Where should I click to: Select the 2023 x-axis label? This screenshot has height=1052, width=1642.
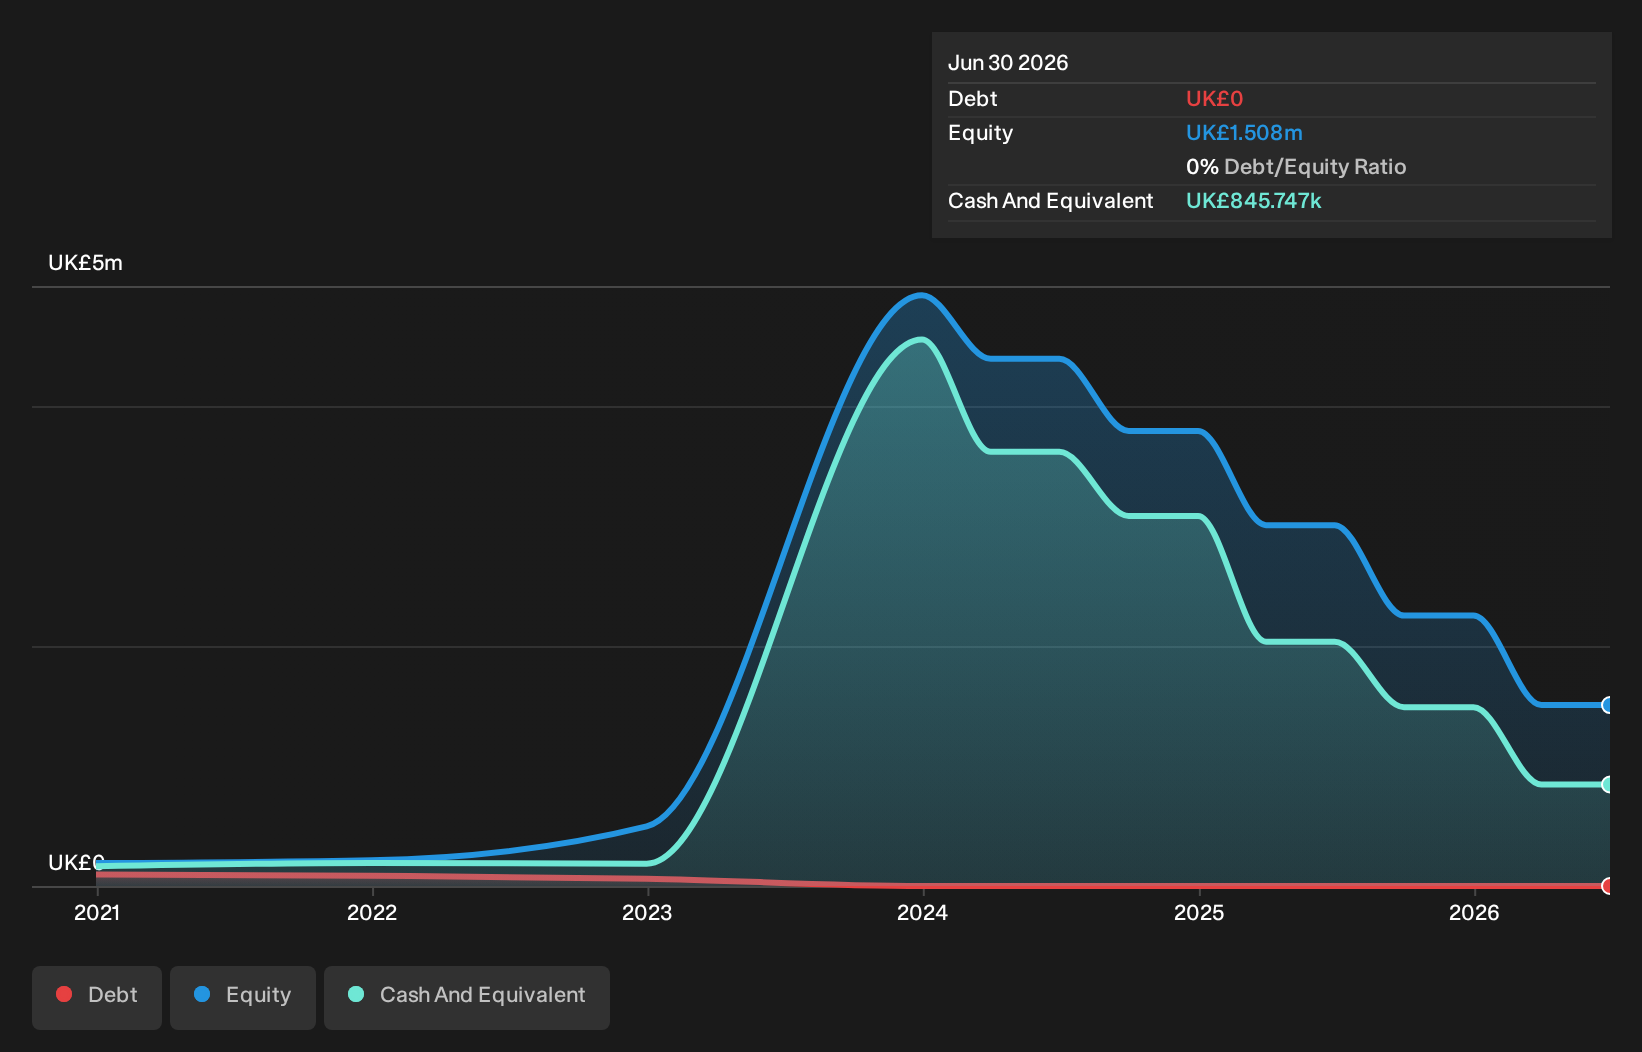click(647, 913)
